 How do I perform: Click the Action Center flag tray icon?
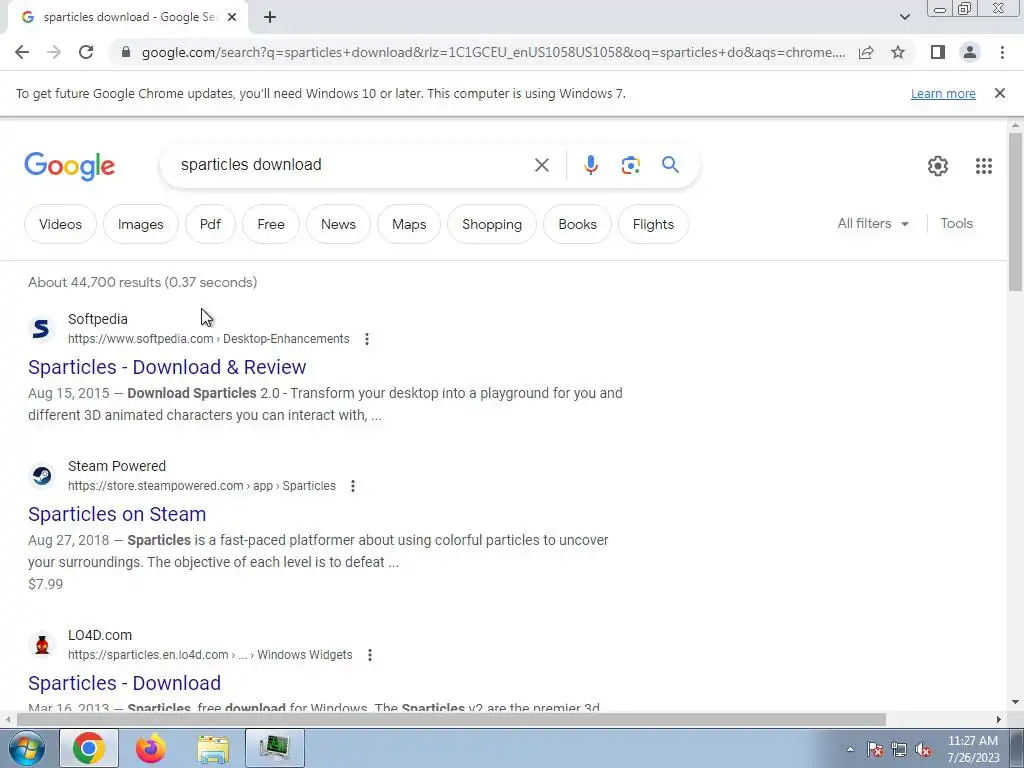point(875,750)
